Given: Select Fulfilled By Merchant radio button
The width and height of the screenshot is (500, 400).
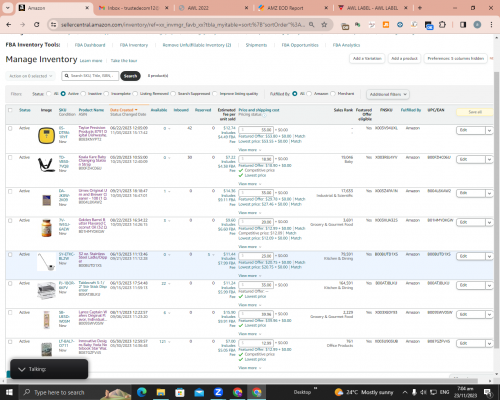Looking at the screenshot, I should tap(333, 94).
